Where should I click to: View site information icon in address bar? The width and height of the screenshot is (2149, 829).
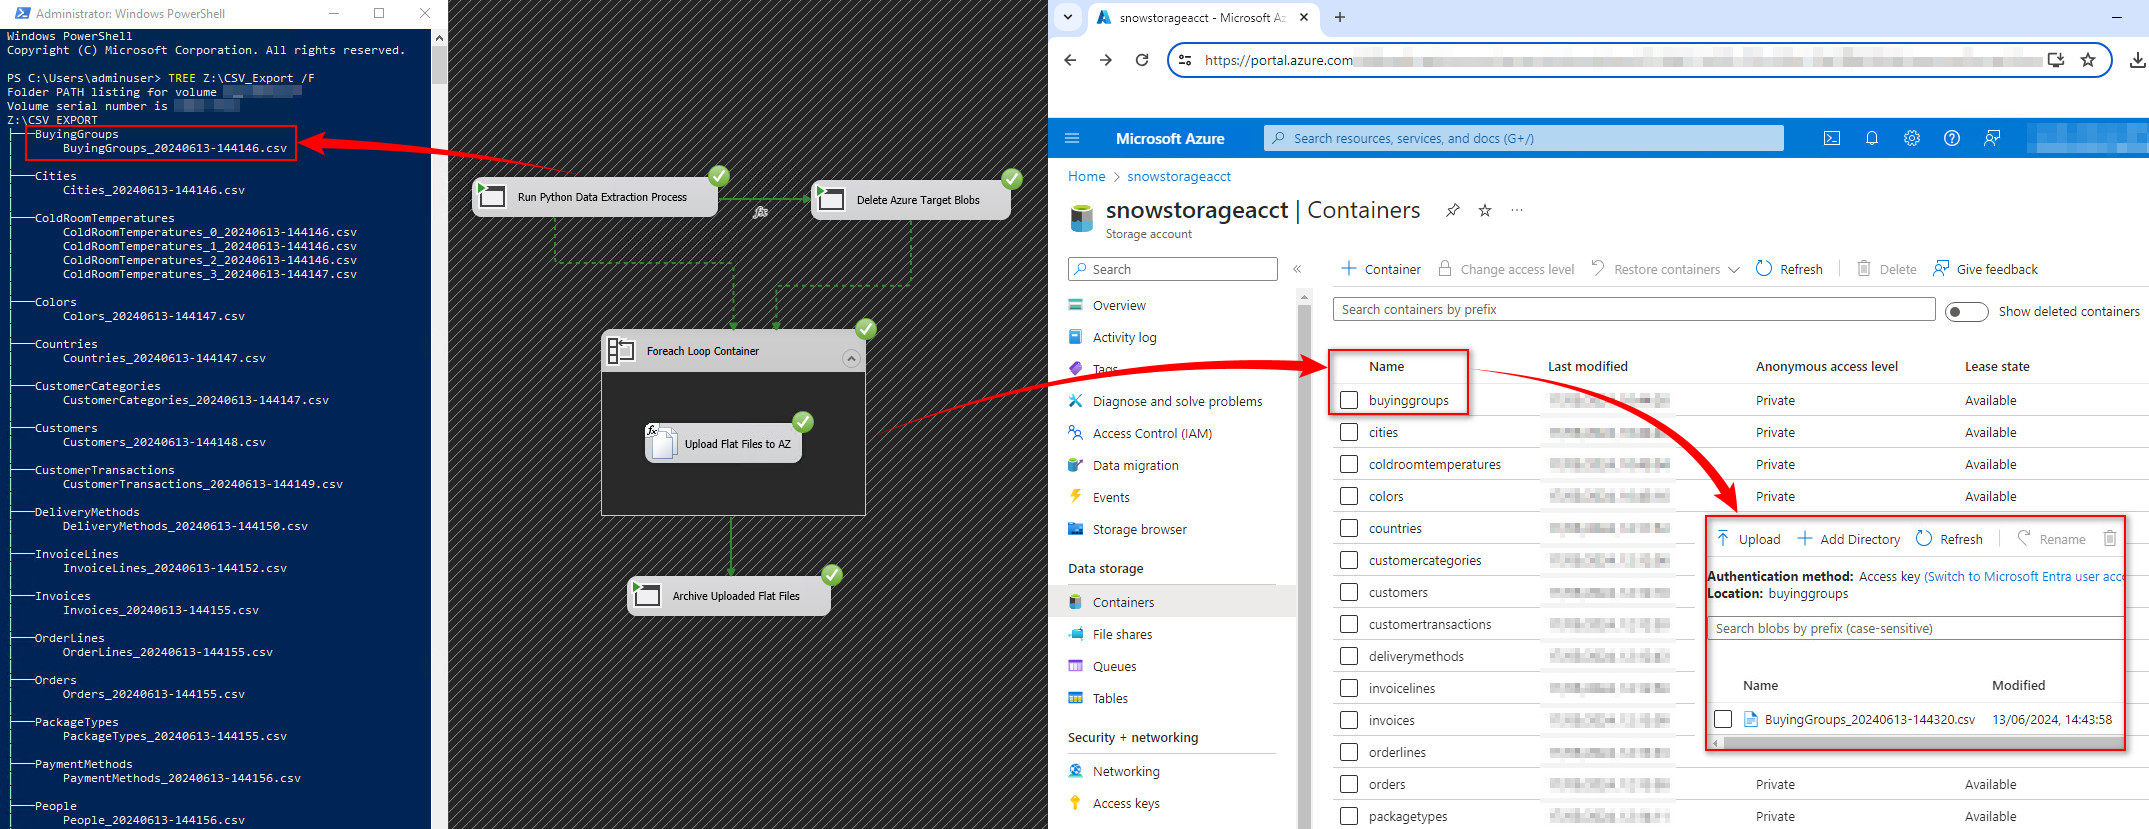point(1185,60)
